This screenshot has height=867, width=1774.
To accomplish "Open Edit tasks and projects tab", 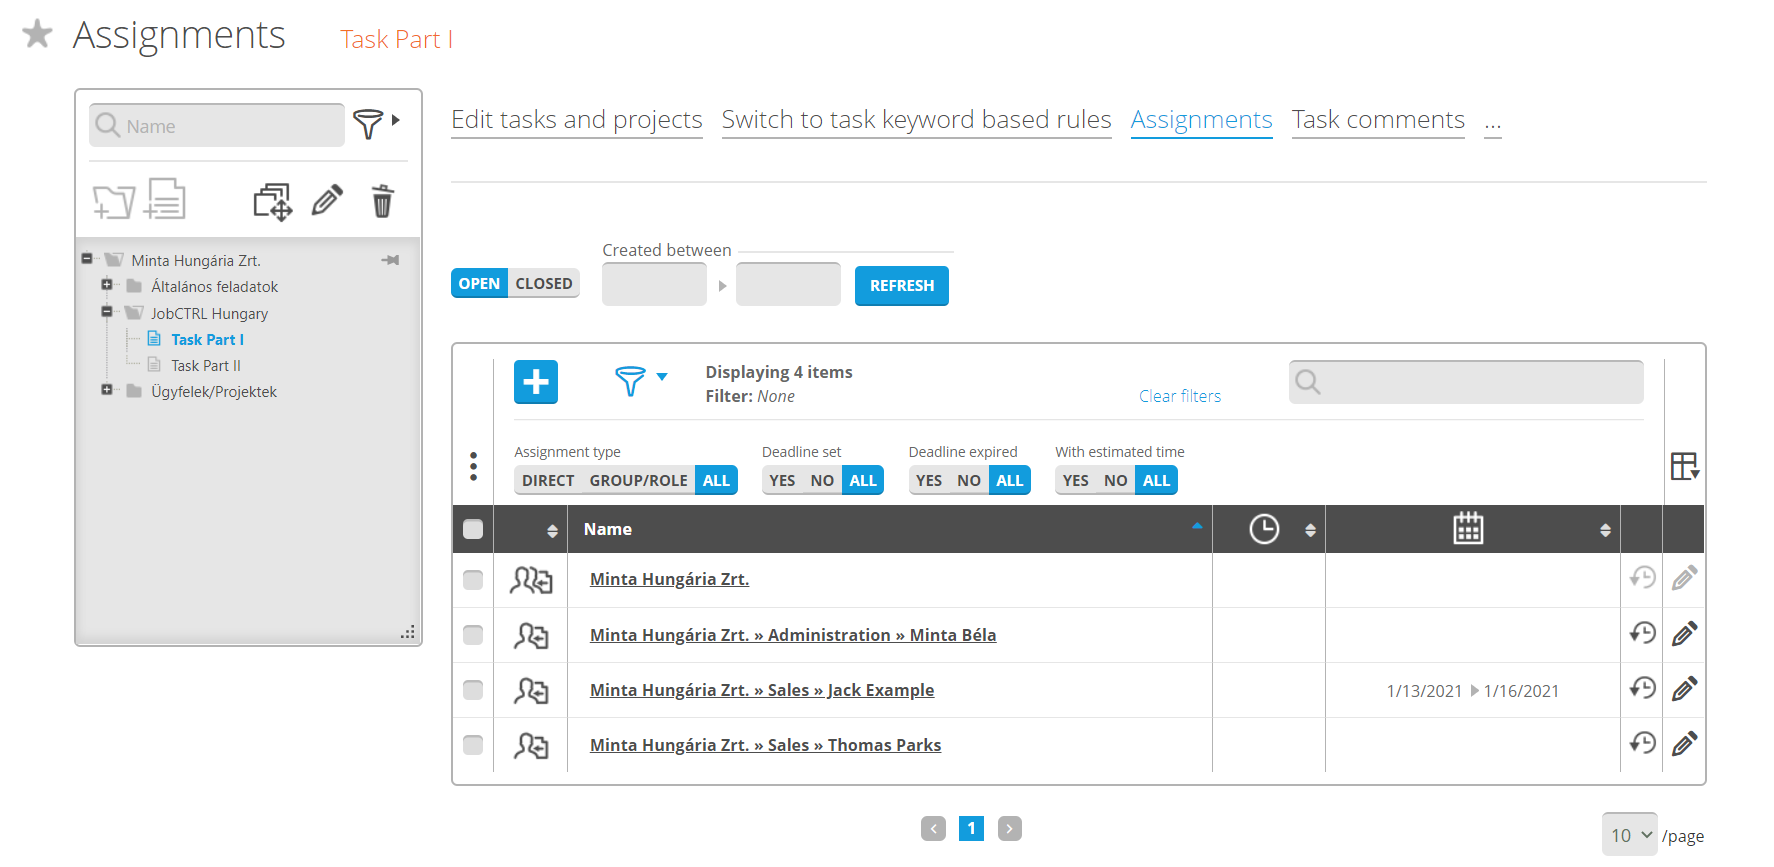I will click(x=576, y=120).
